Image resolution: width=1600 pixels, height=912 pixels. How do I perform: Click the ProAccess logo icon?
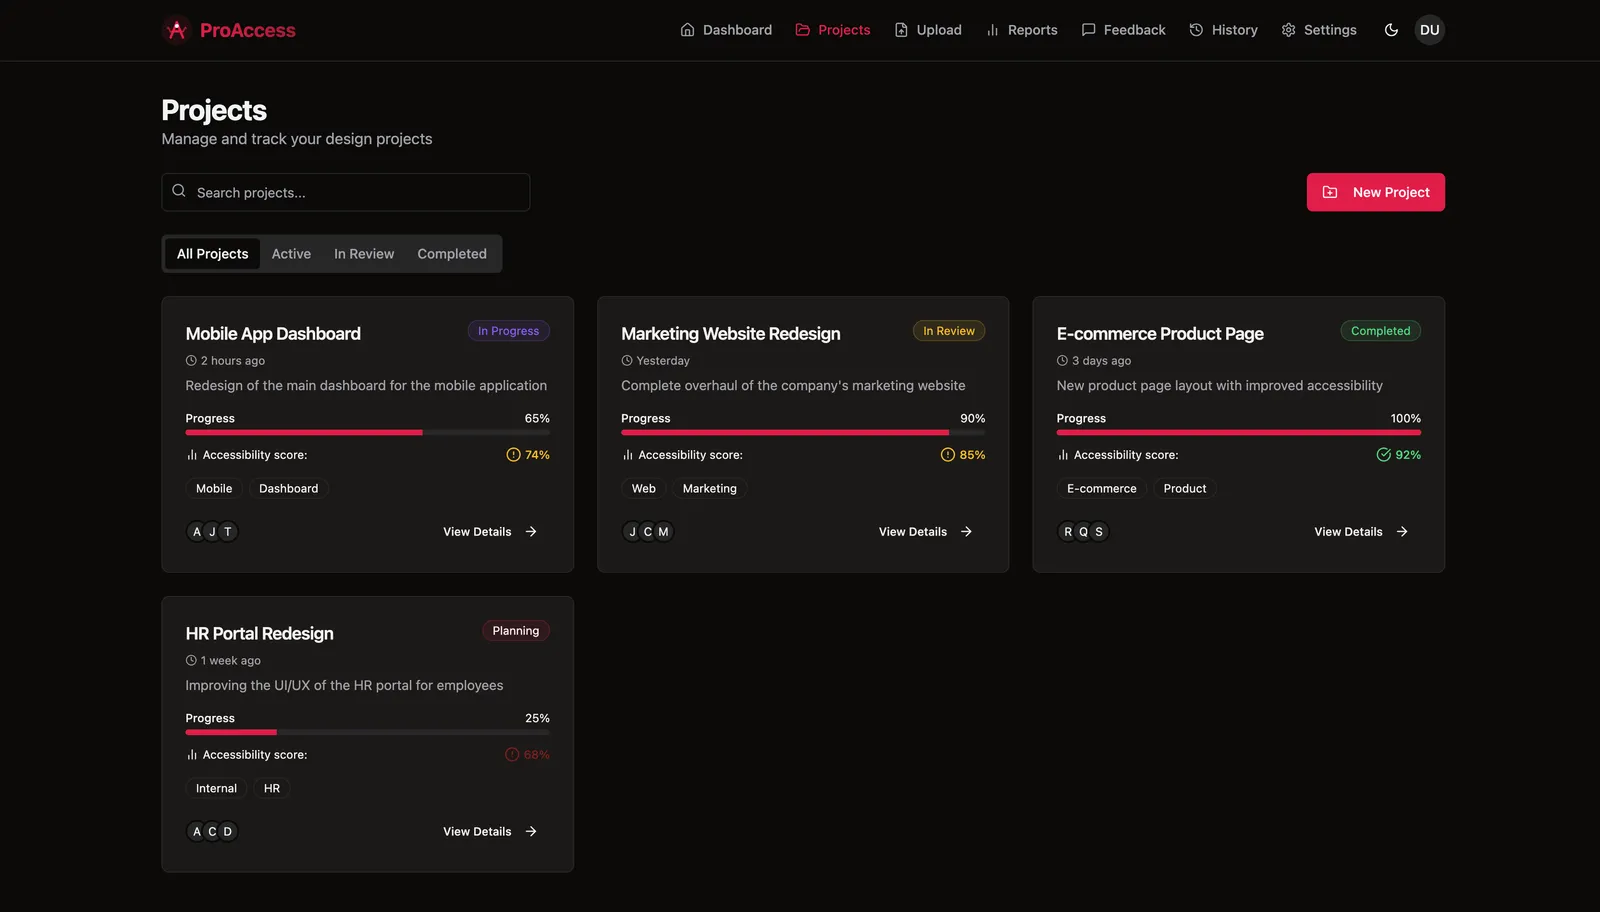(177, 30)
